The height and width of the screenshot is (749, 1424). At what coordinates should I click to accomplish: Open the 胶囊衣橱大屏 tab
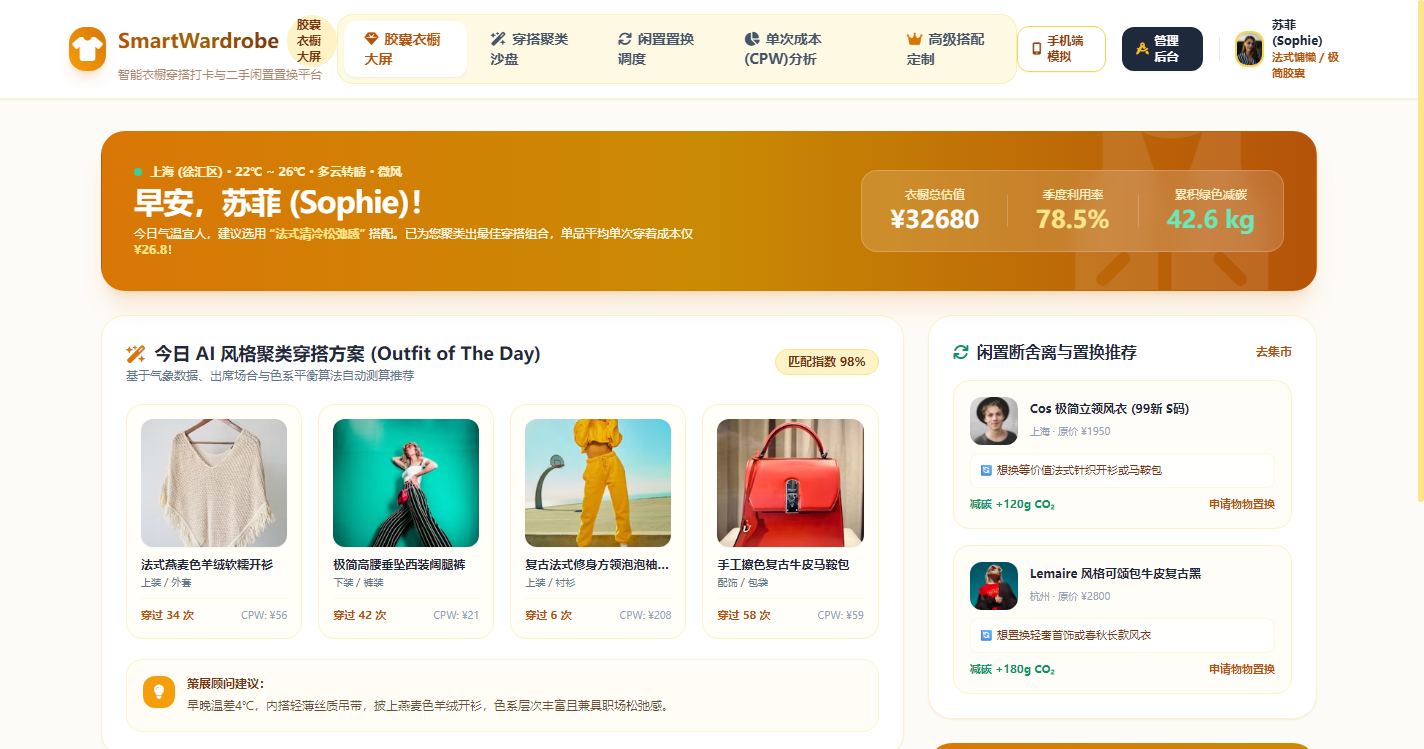405,49
